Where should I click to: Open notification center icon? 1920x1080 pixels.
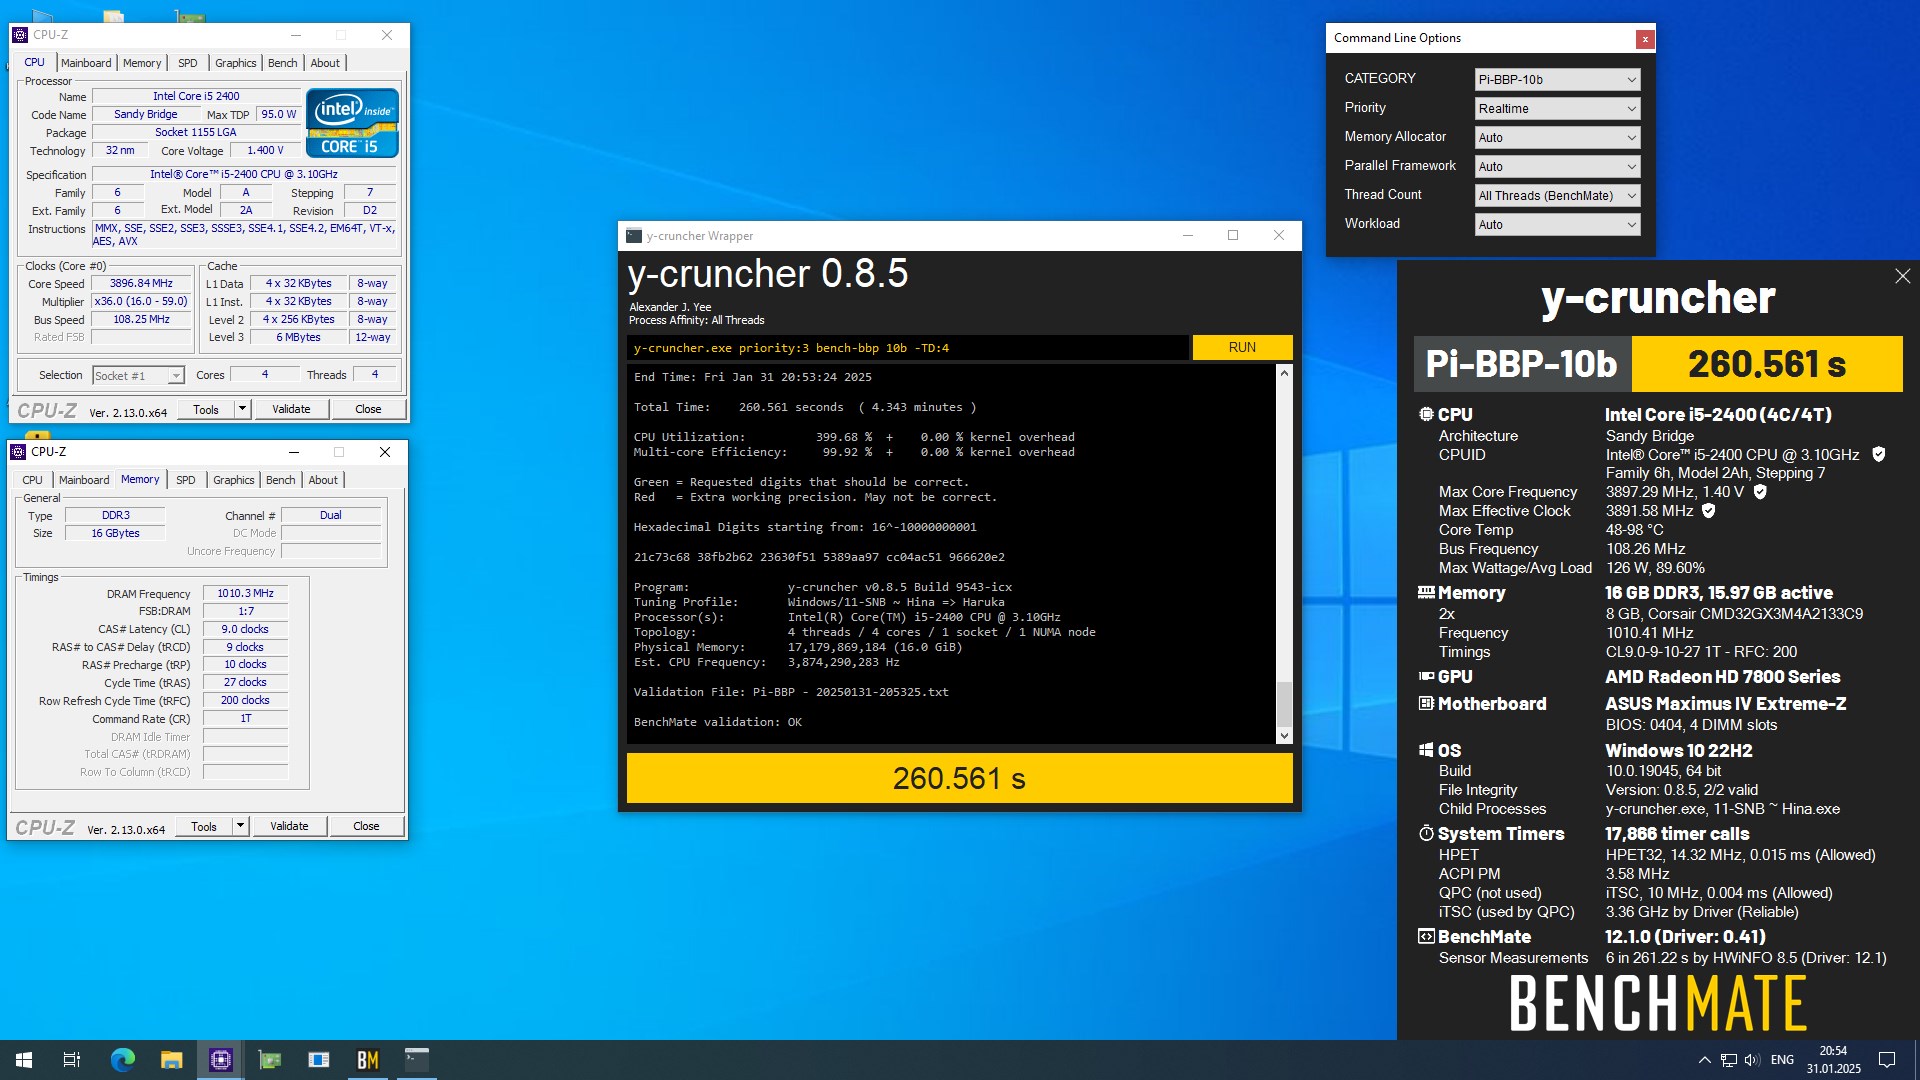tap(1887, 1060)
